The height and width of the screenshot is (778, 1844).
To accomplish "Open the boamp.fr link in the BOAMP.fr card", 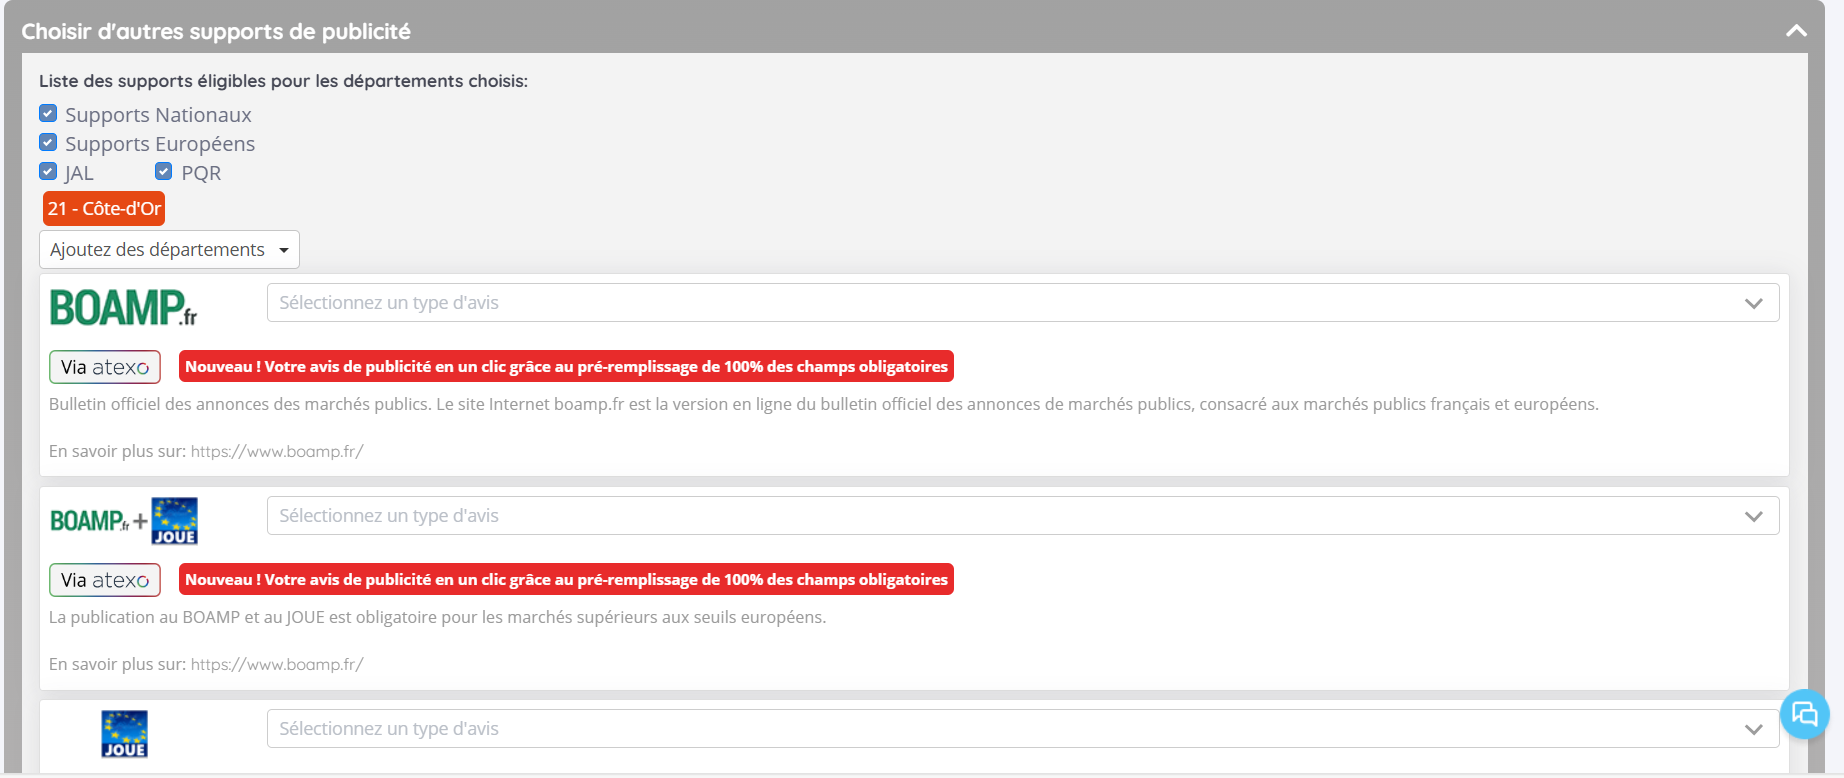I will click(277, 452).
